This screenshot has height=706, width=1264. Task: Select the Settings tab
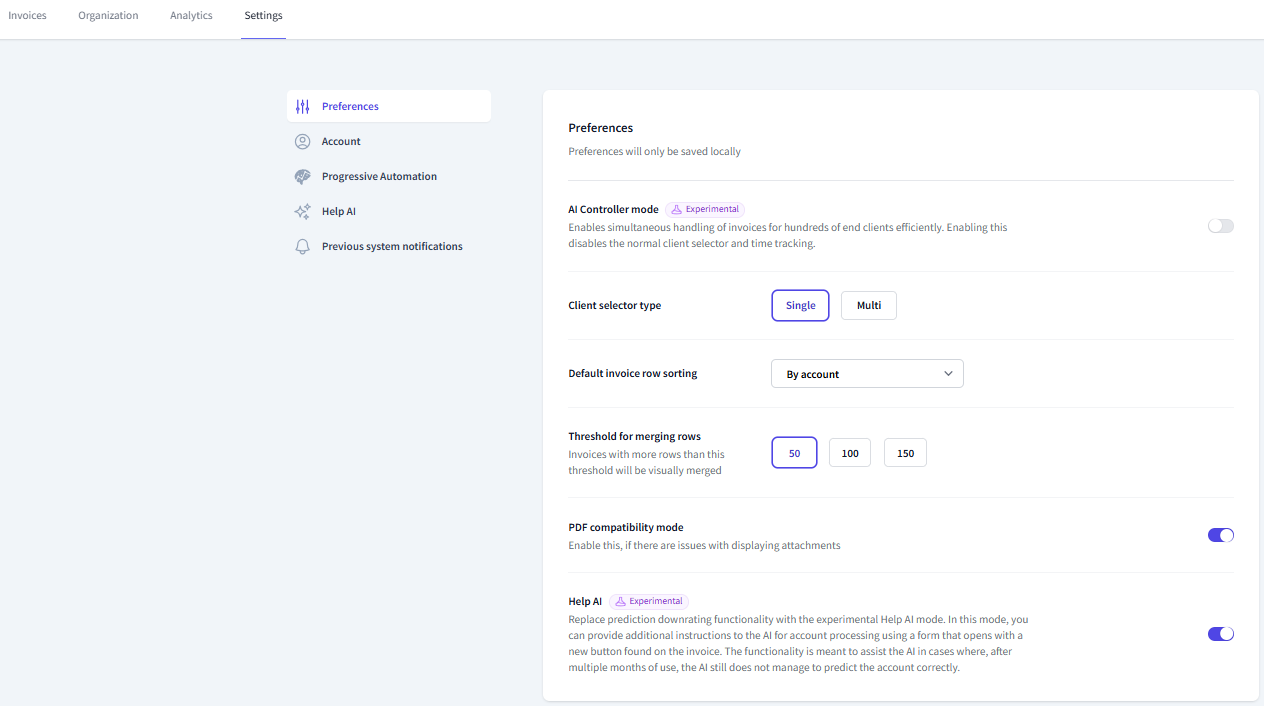pos(263,16)
